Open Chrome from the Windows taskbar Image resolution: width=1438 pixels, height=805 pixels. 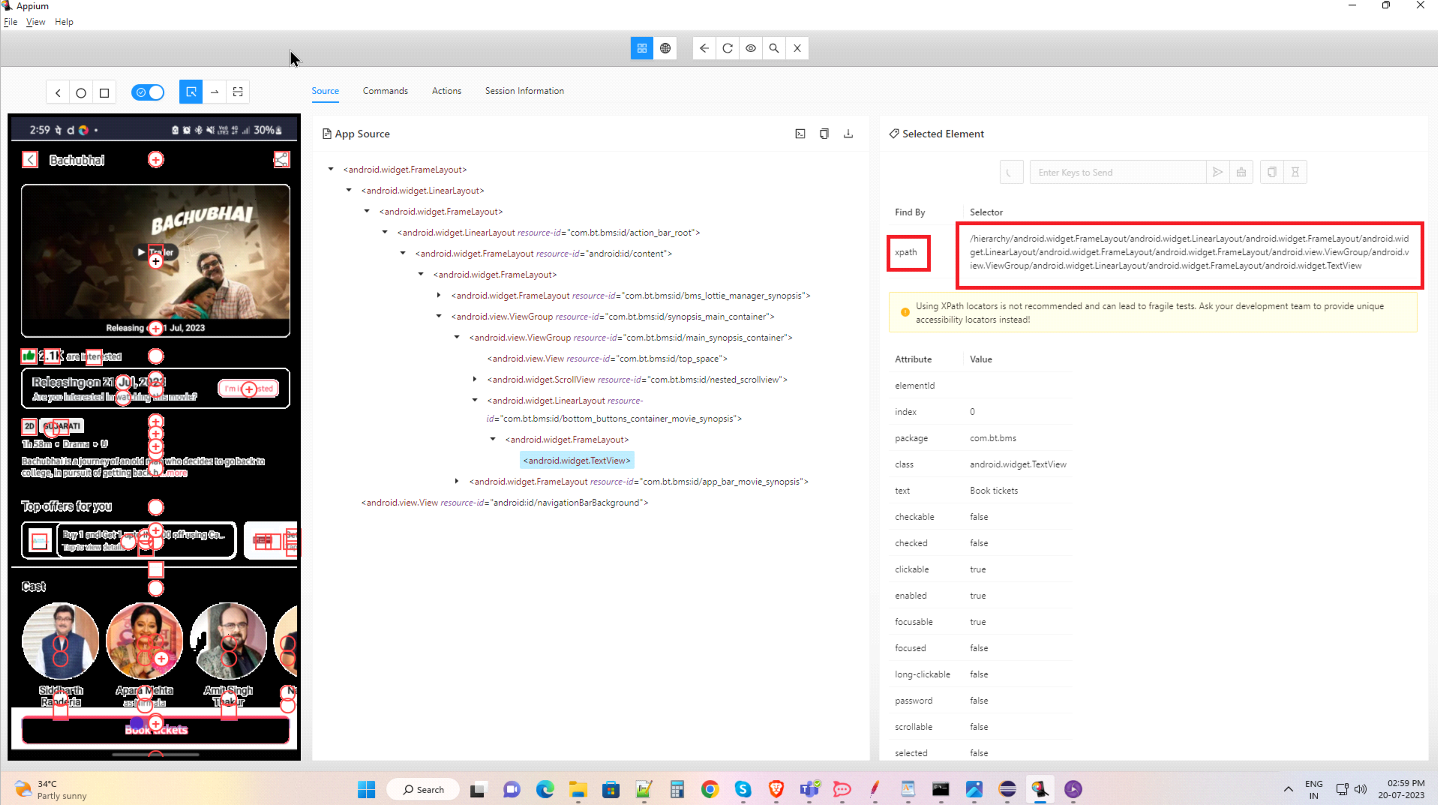tap(709, 789)
